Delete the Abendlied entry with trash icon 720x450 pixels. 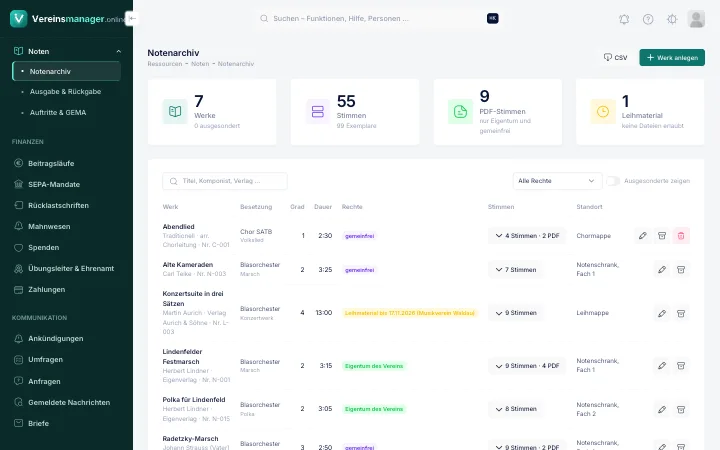tap(681, 236)
